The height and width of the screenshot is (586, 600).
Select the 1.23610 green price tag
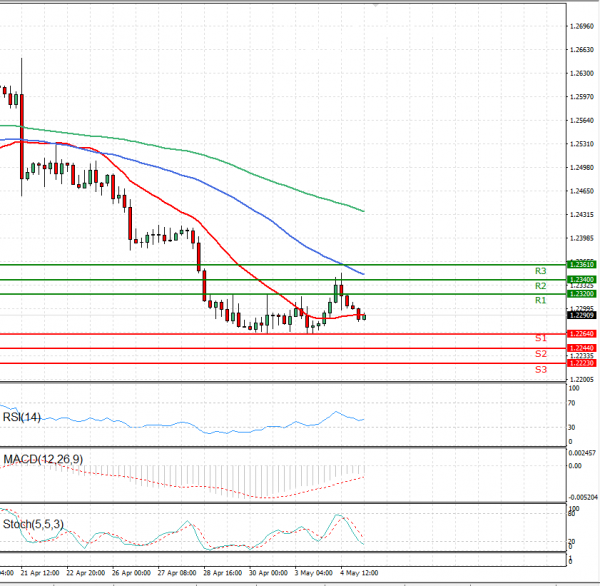(x=581, y=264)
